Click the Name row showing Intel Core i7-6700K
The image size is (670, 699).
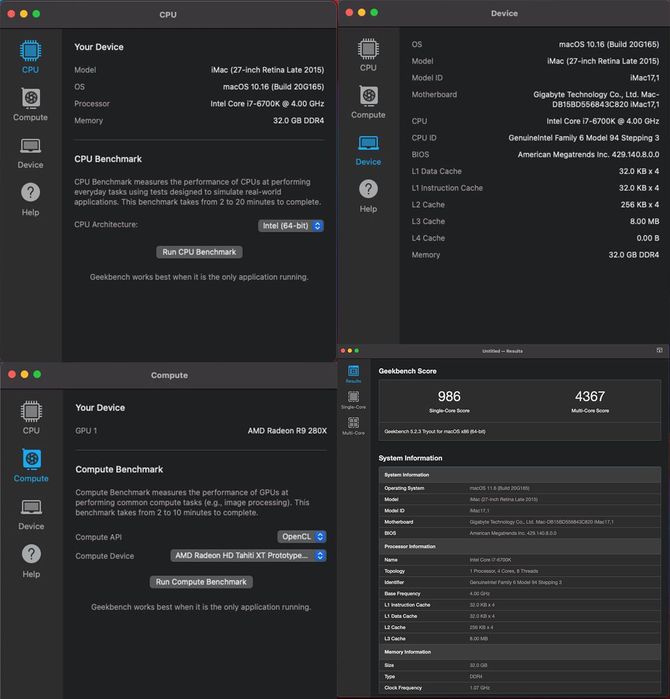coord(520,560)
